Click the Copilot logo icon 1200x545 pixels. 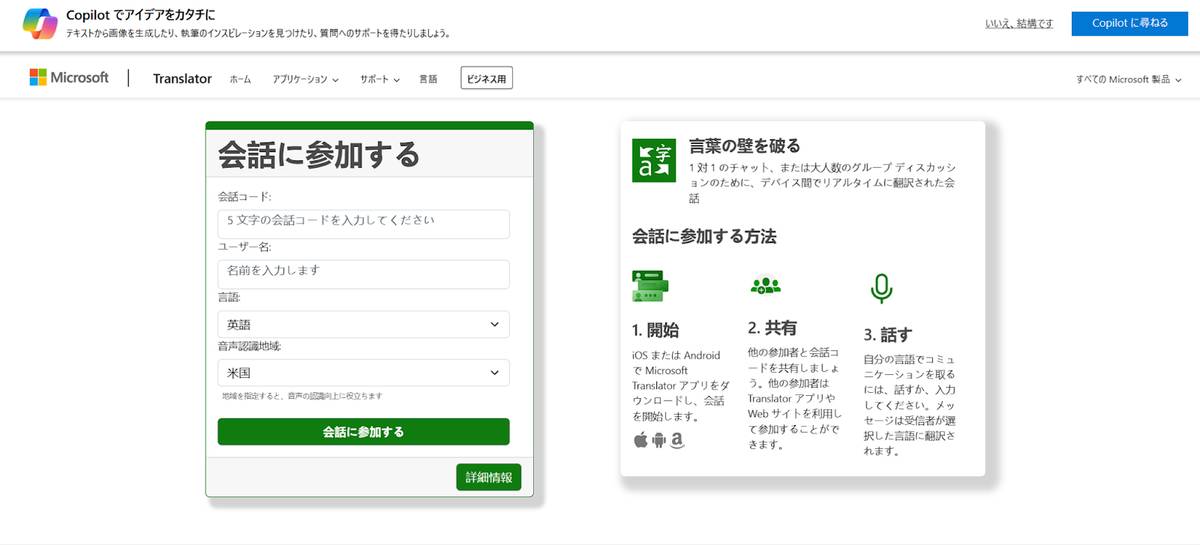40,24
